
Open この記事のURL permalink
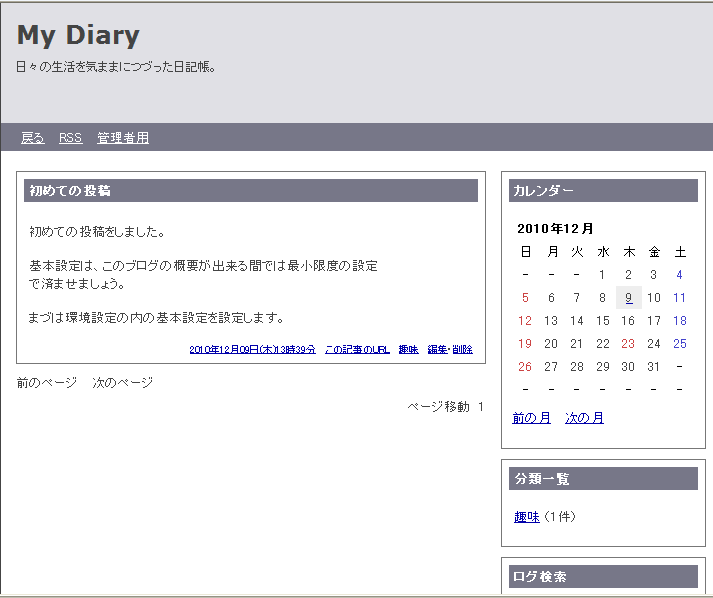[357, 349]
